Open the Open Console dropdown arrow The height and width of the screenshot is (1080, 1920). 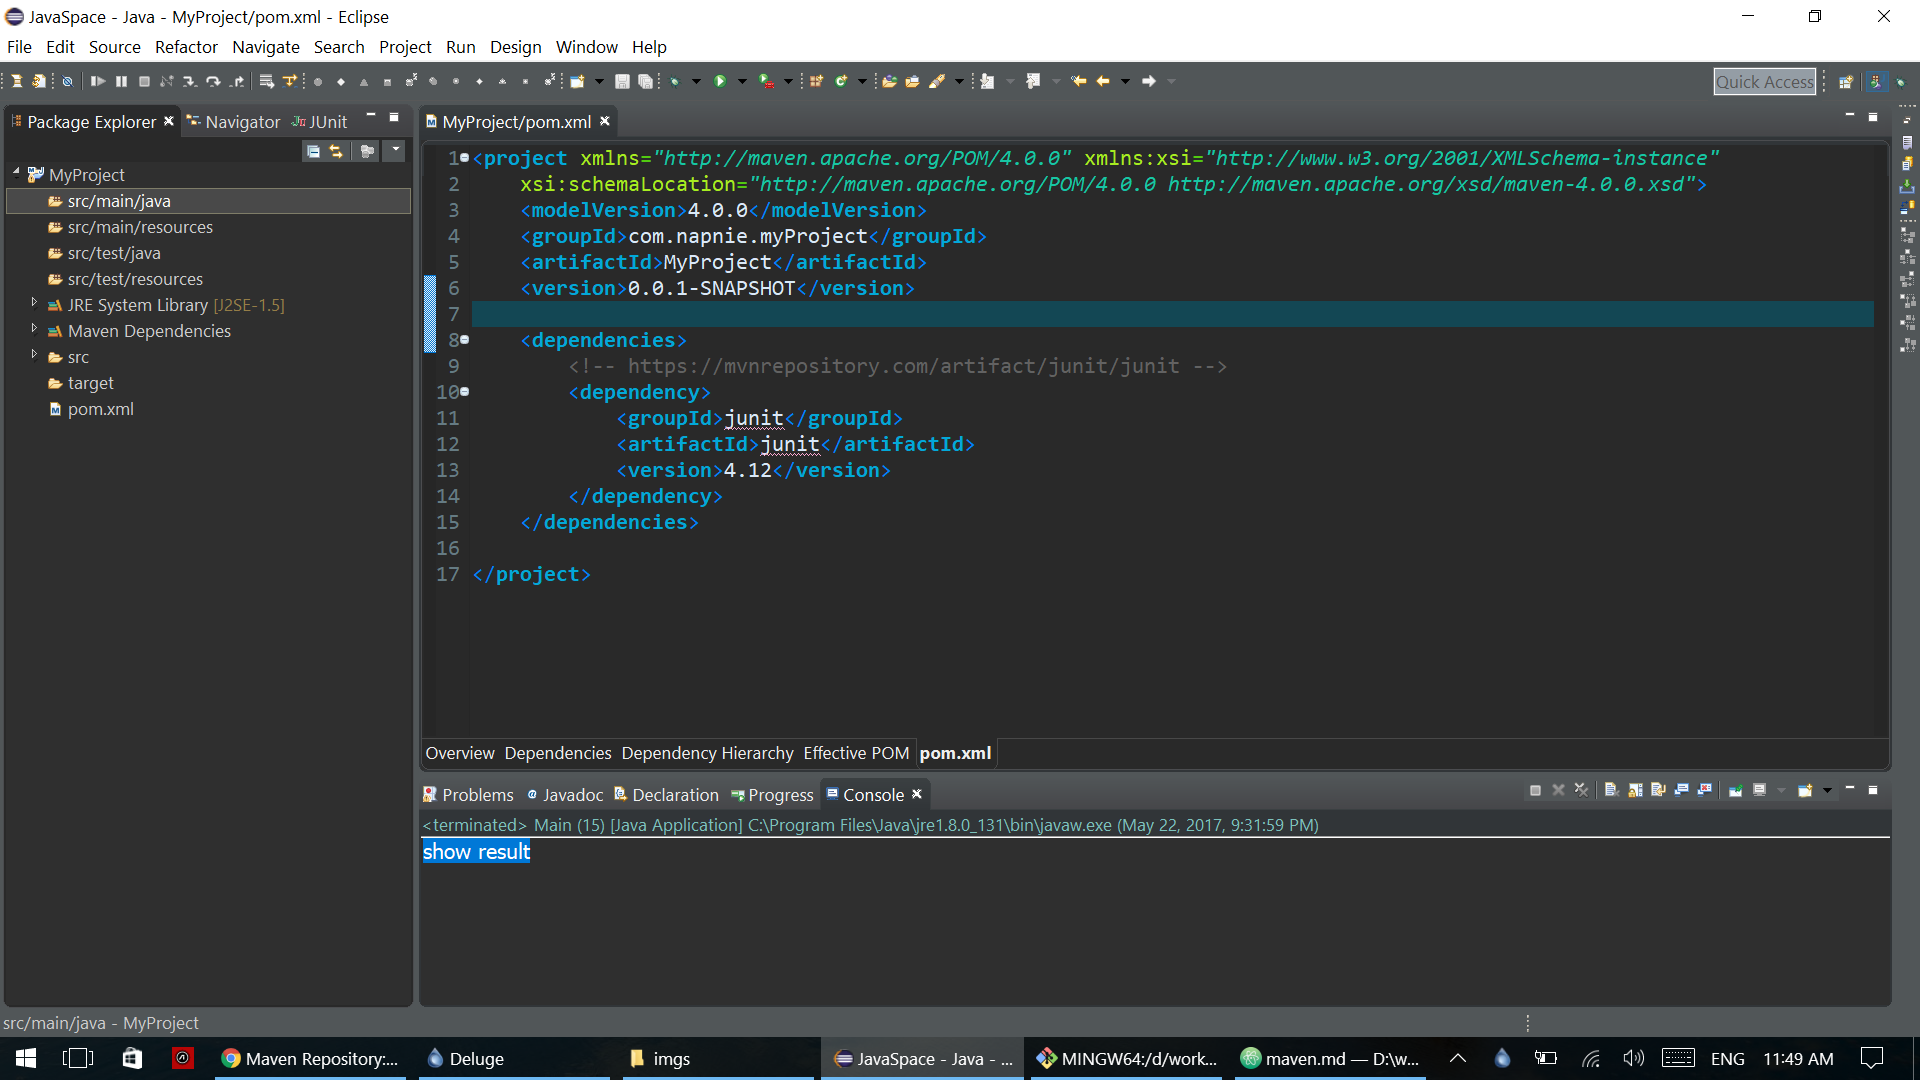[x=1827, y=790]
